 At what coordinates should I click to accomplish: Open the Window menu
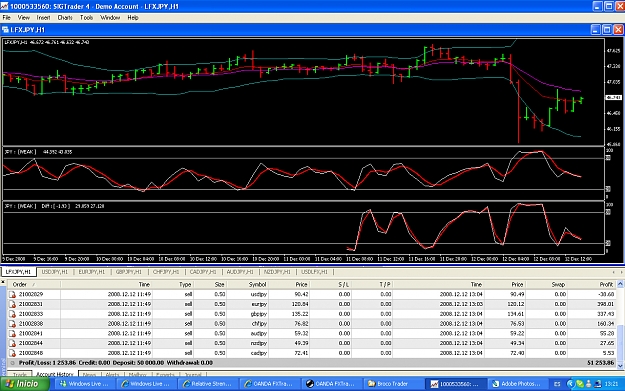[110, 18]
